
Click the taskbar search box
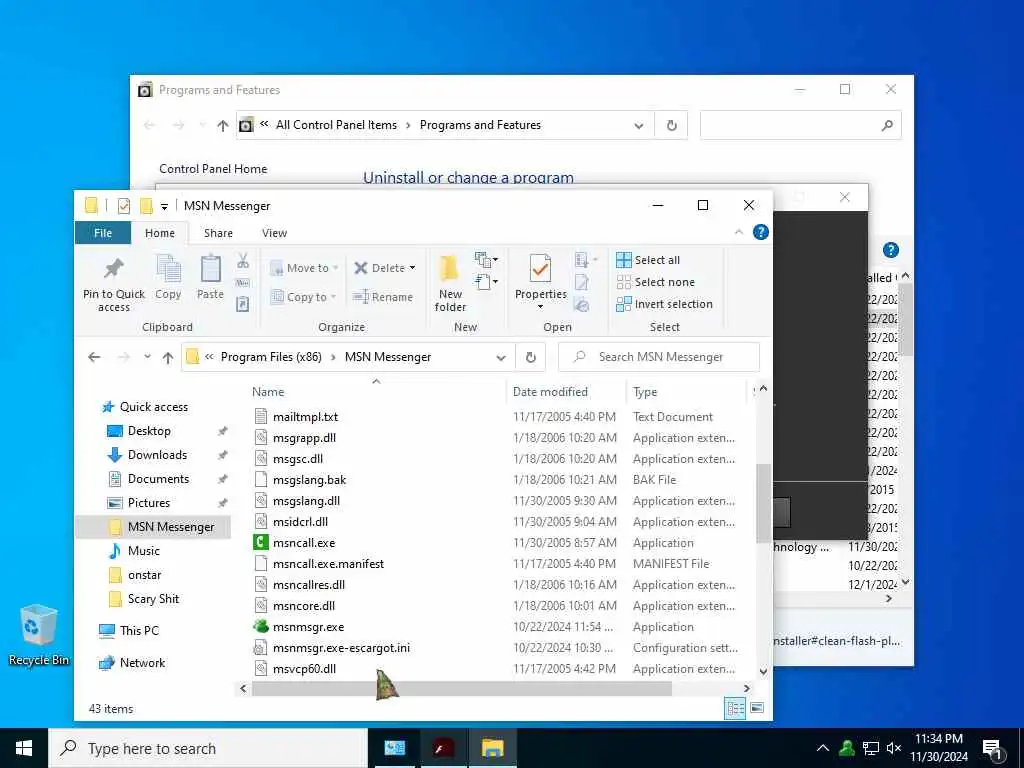(x=208, y=748)
